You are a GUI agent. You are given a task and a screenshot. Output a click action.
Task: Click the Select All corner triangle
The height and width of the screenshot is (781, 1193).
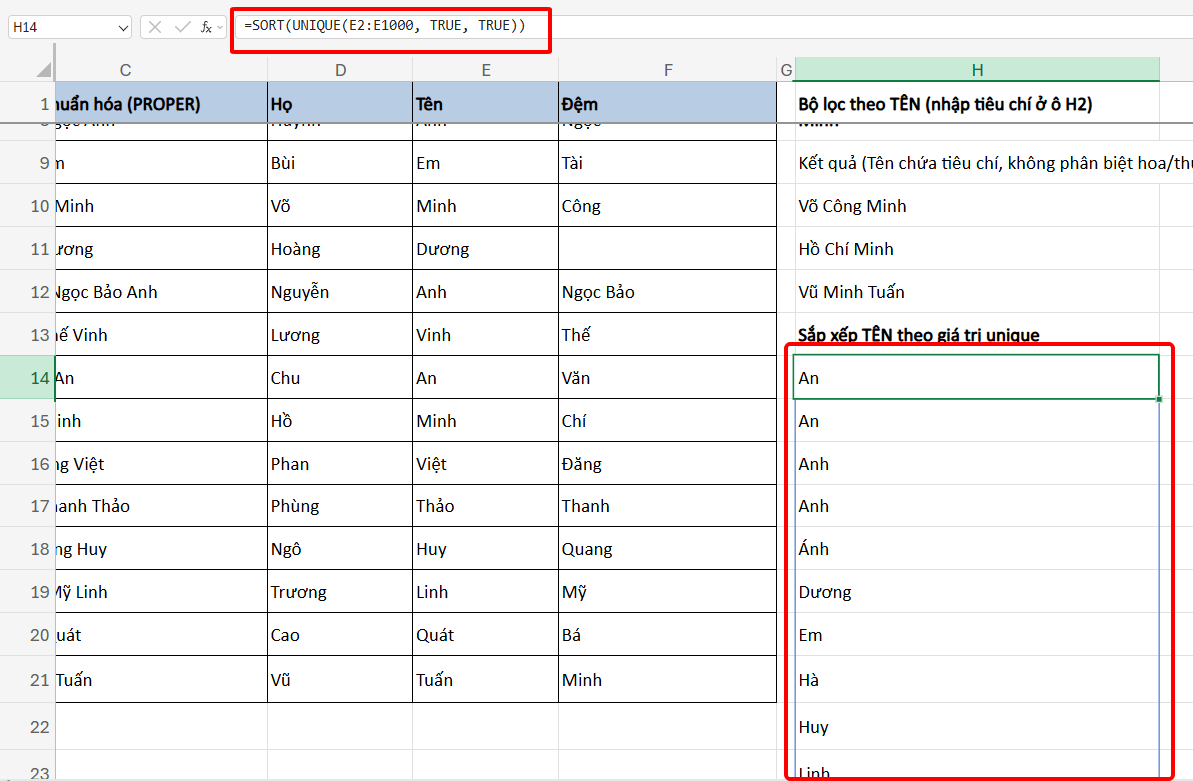(43, 70)
